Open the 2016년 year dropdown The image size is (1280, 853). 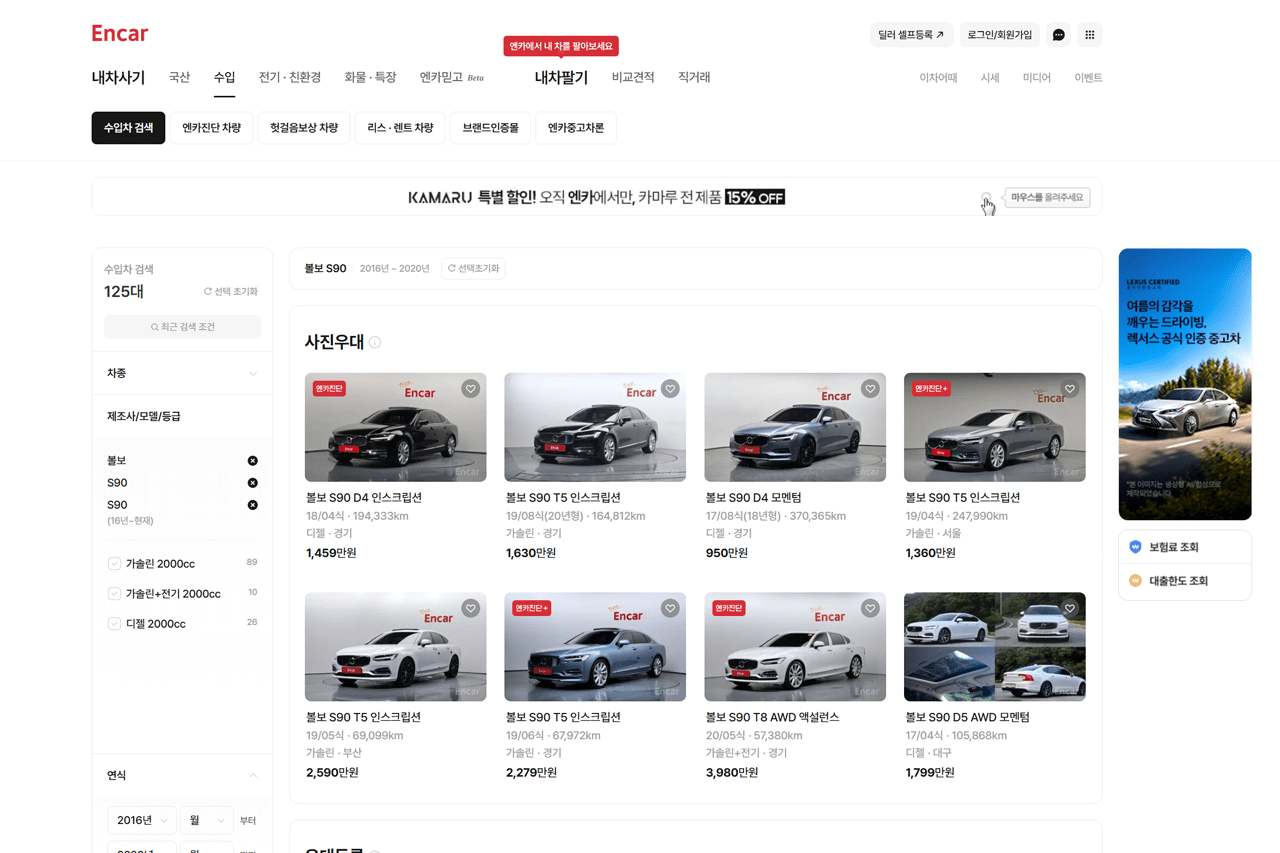coord(141,820)
